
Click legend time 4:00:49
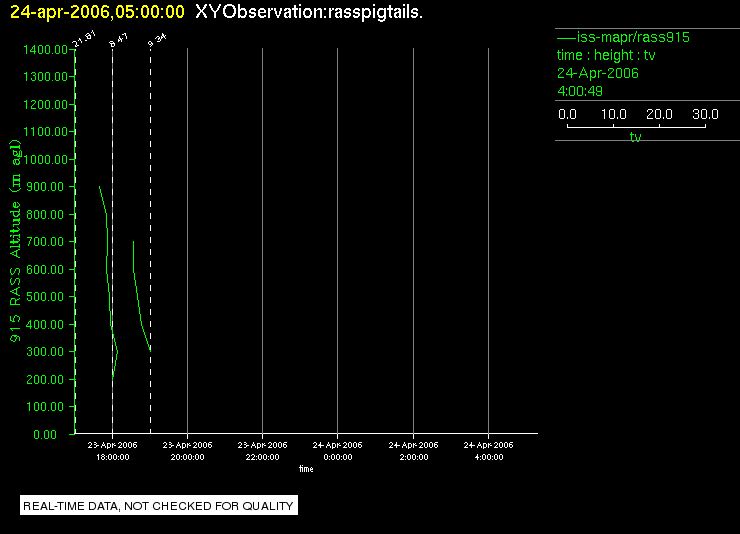pyautogui.click(x=580, y=91)
